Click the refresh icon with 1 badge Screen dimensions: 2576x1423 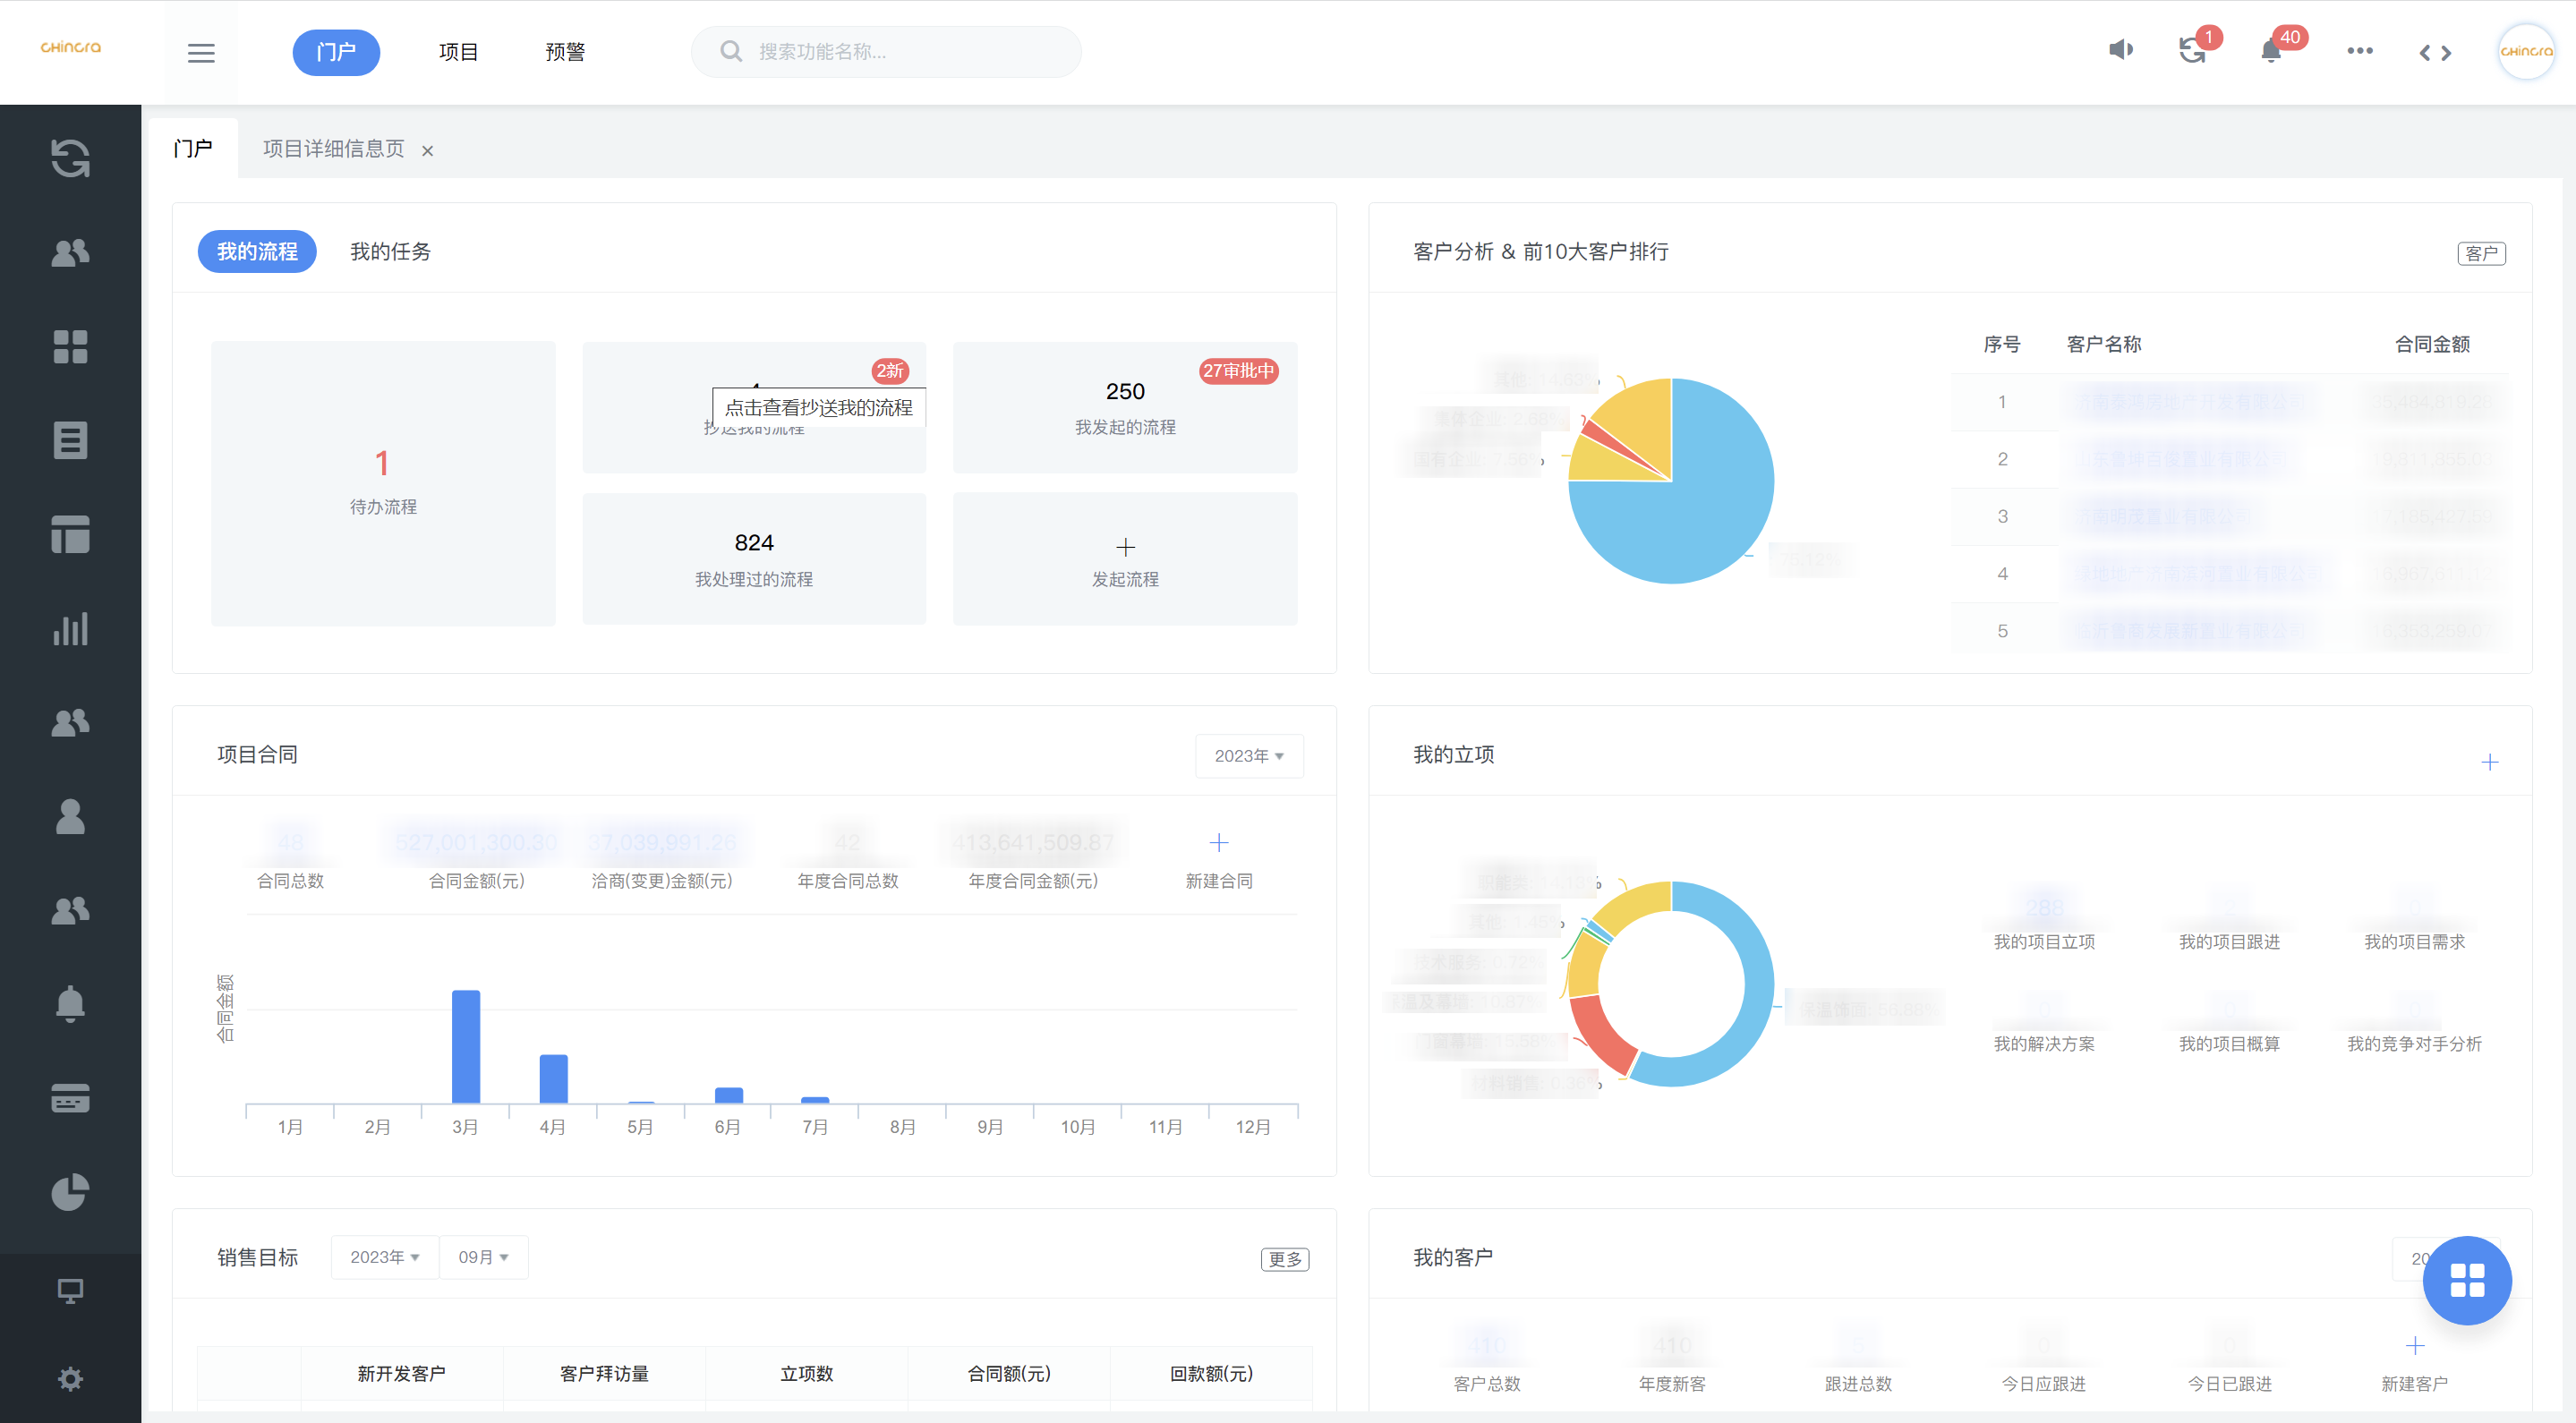pos(2192,51)
